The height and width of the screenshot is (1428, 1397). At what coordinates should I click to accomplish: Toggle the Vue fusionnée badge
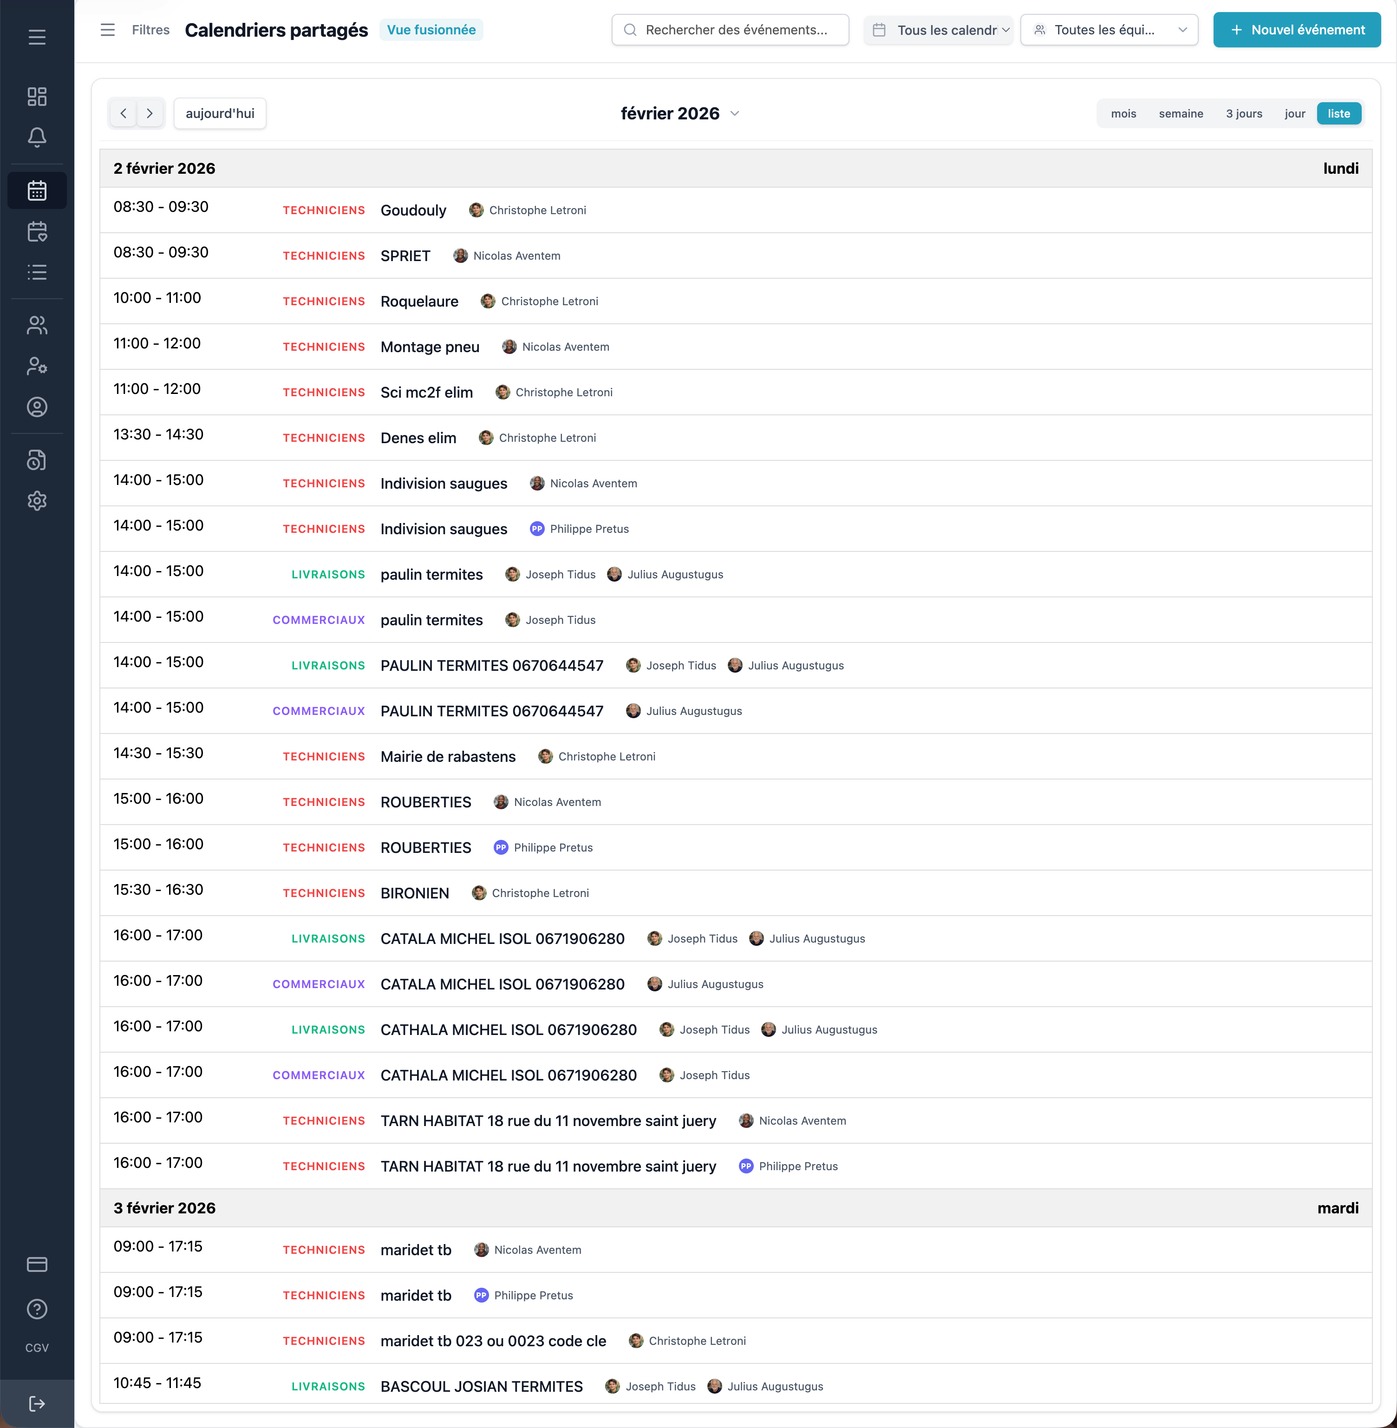click(431, 30)
